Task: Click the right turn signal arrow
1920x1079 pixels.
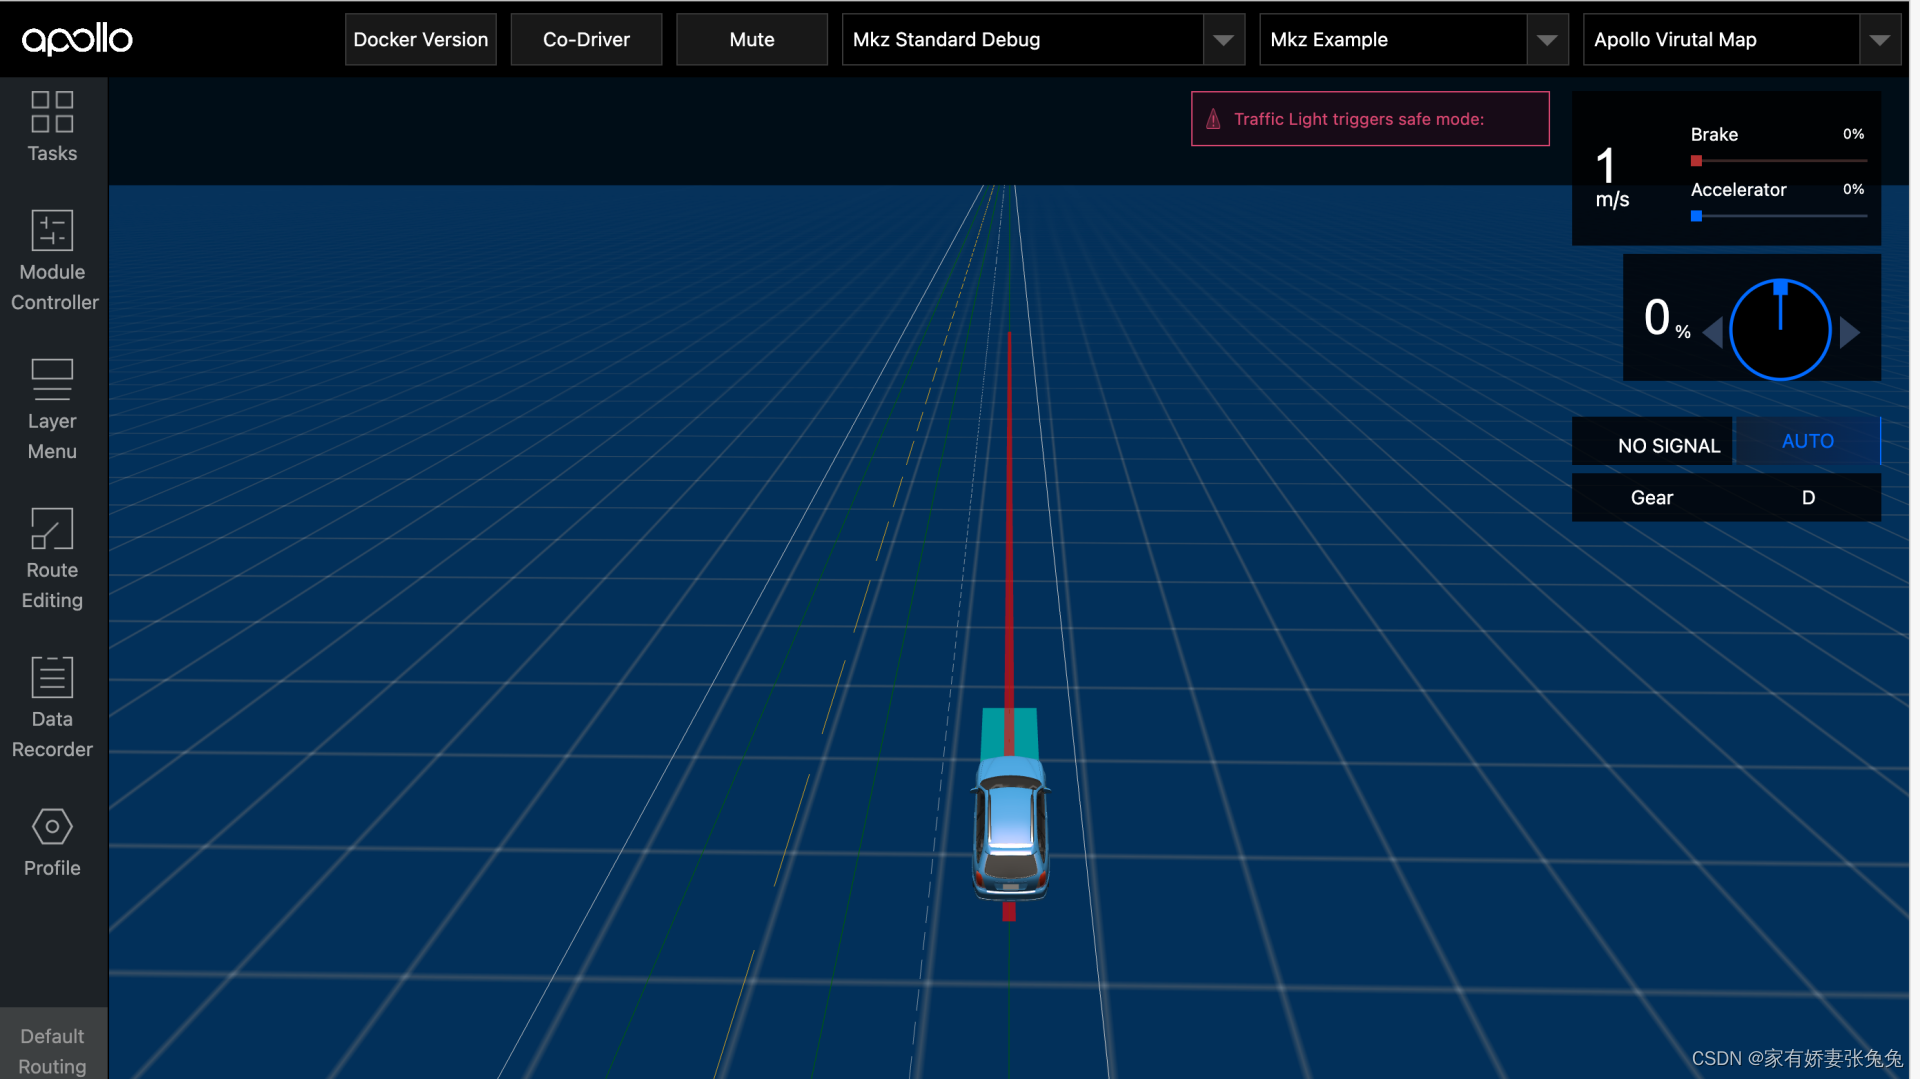Action: pos(1850,332)
